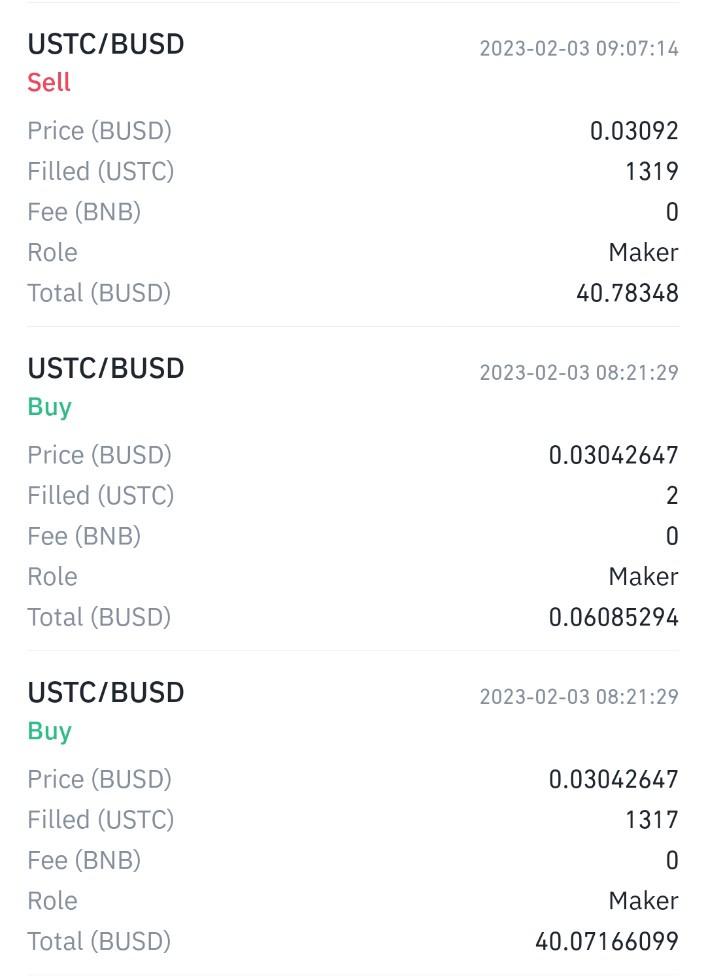Select the 2023-02-03 09:07:14 timestamp
706x976 pixels.
click(x=579, y=49)
